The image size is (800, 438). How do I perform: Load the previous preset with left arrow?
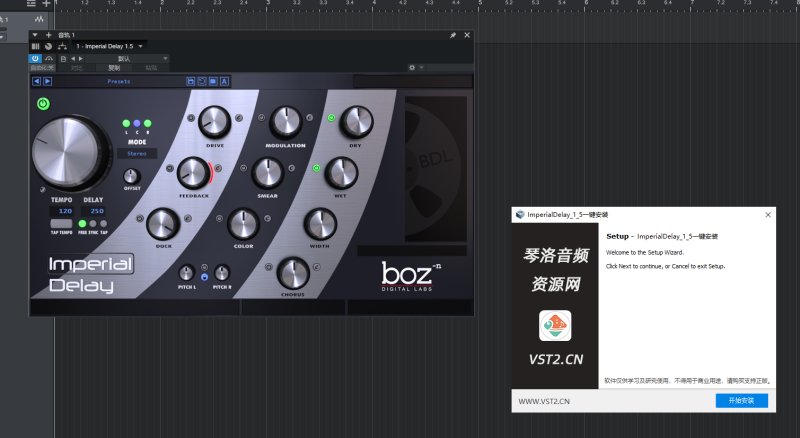coord(36,81)
